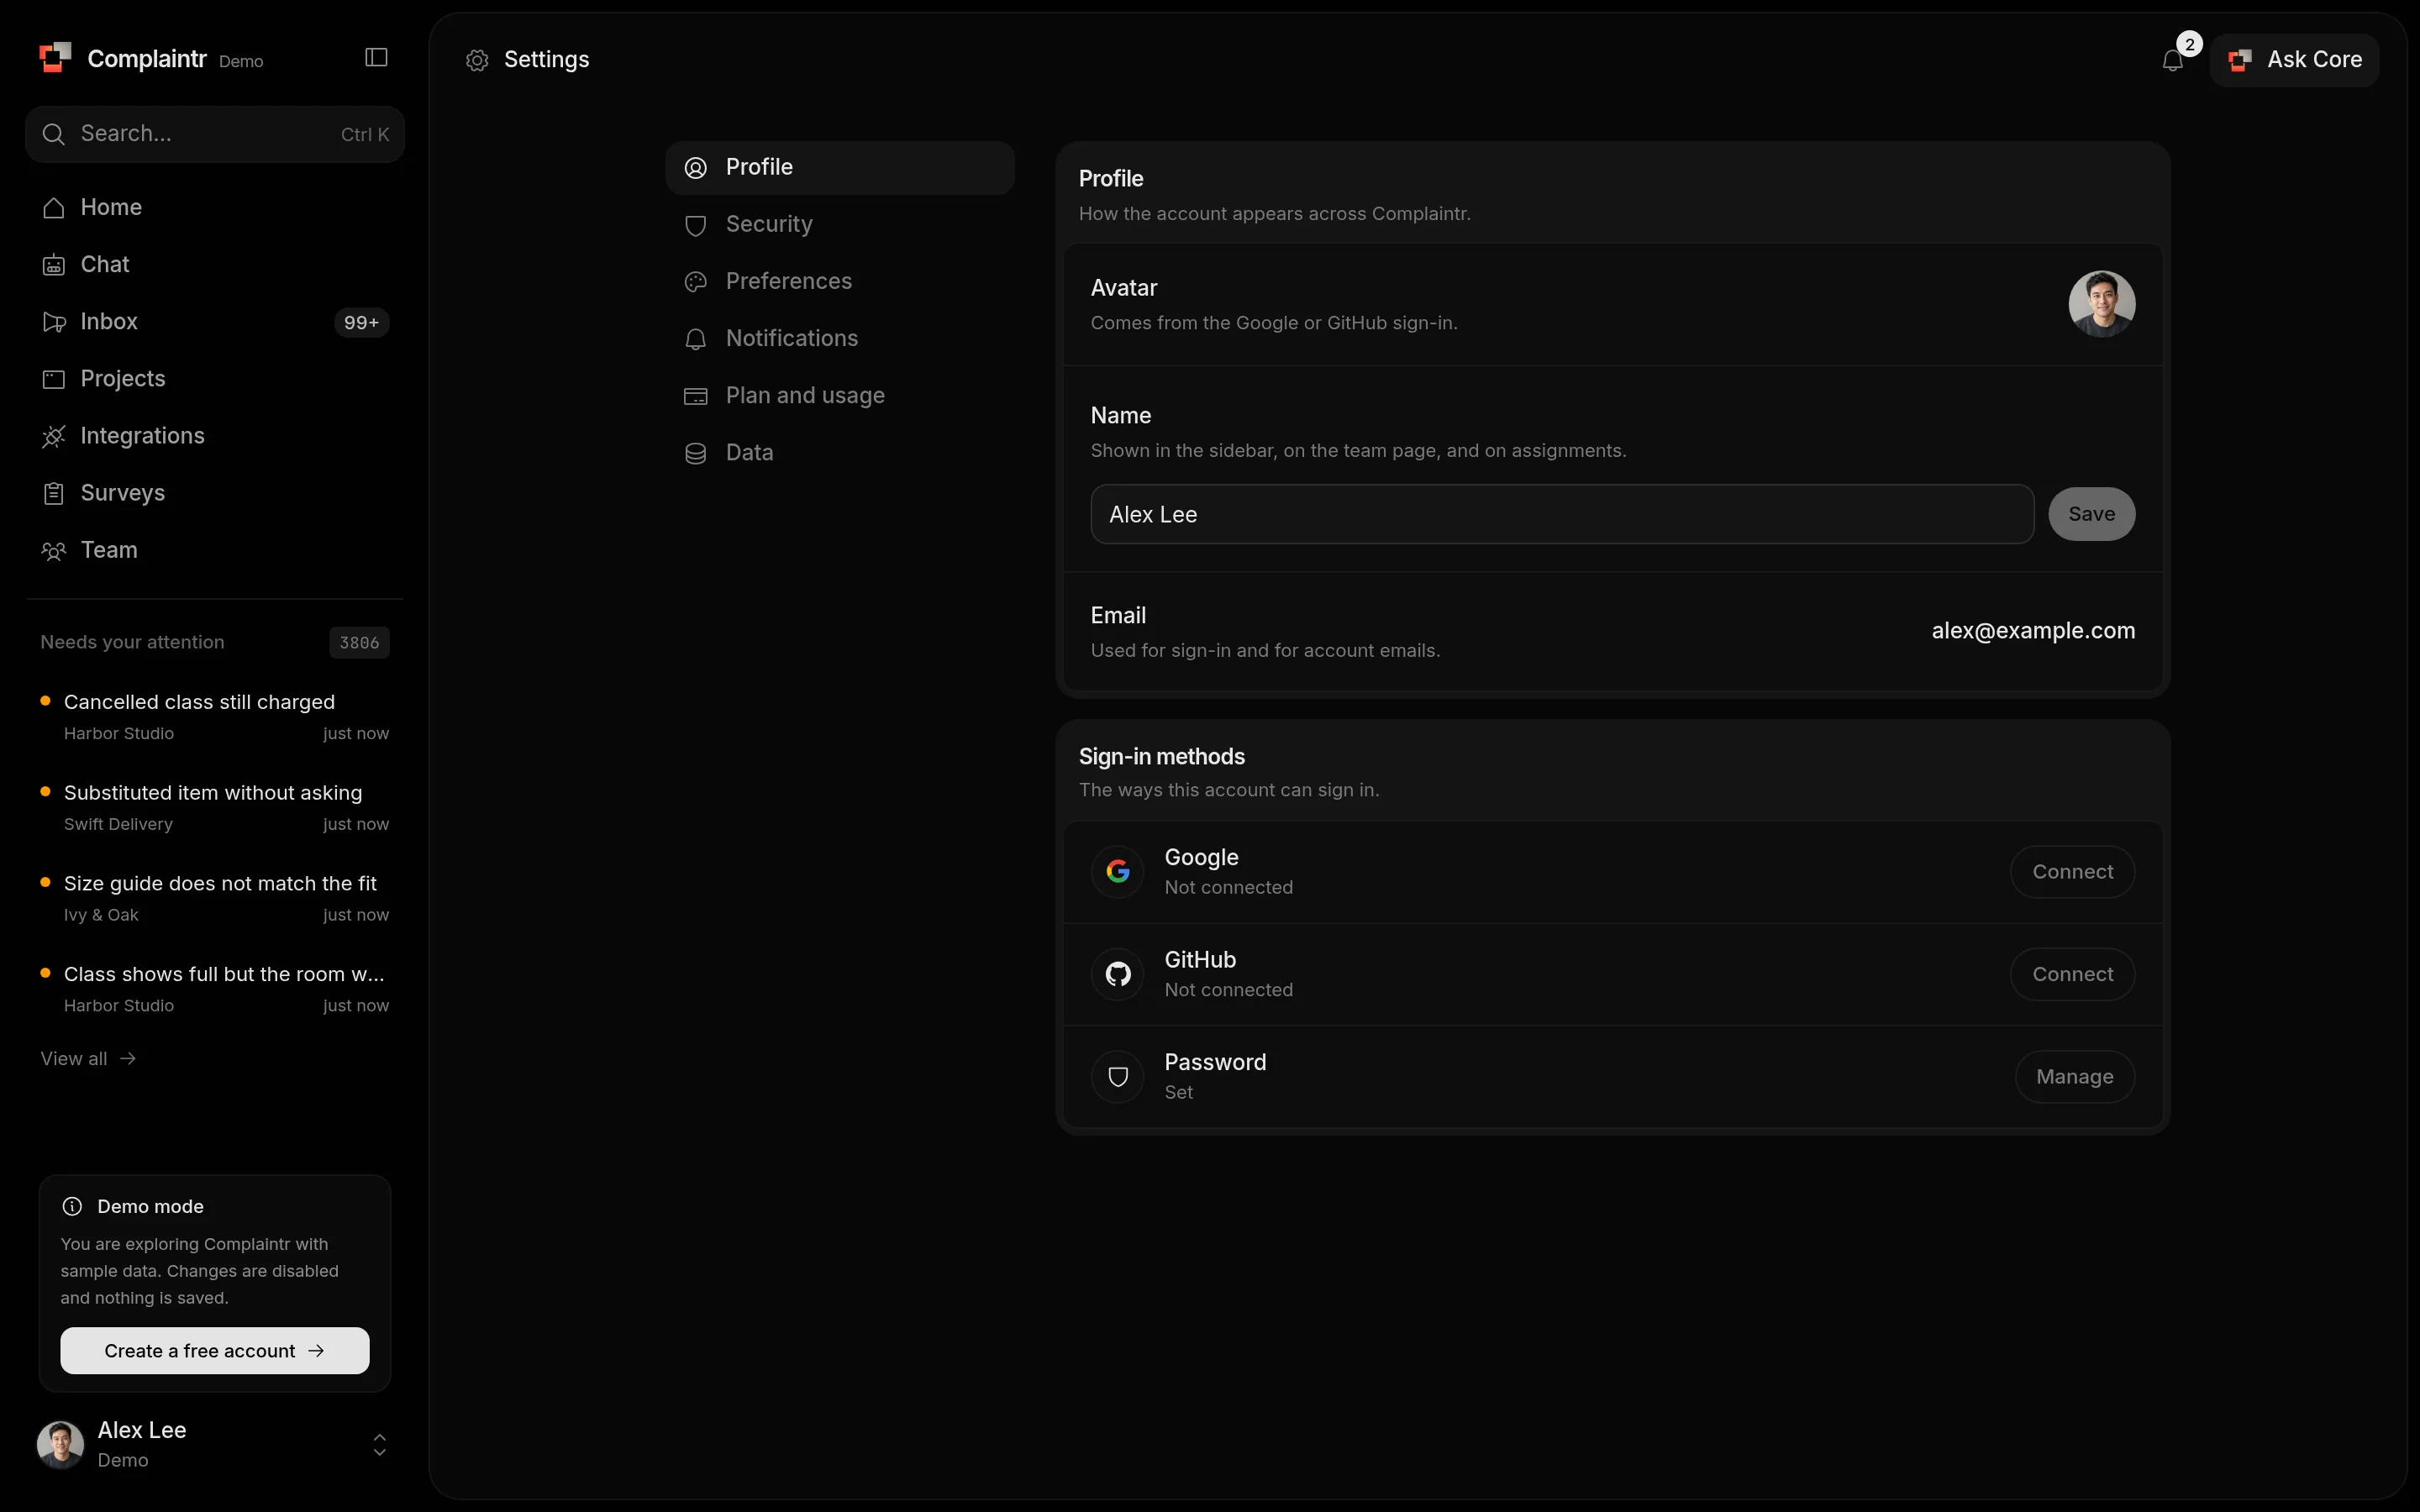This screenshot has height=1512, width=2420.
Task: Click Alex Lee avatar in sidebar footer
Action: (x=60, y=1444)
